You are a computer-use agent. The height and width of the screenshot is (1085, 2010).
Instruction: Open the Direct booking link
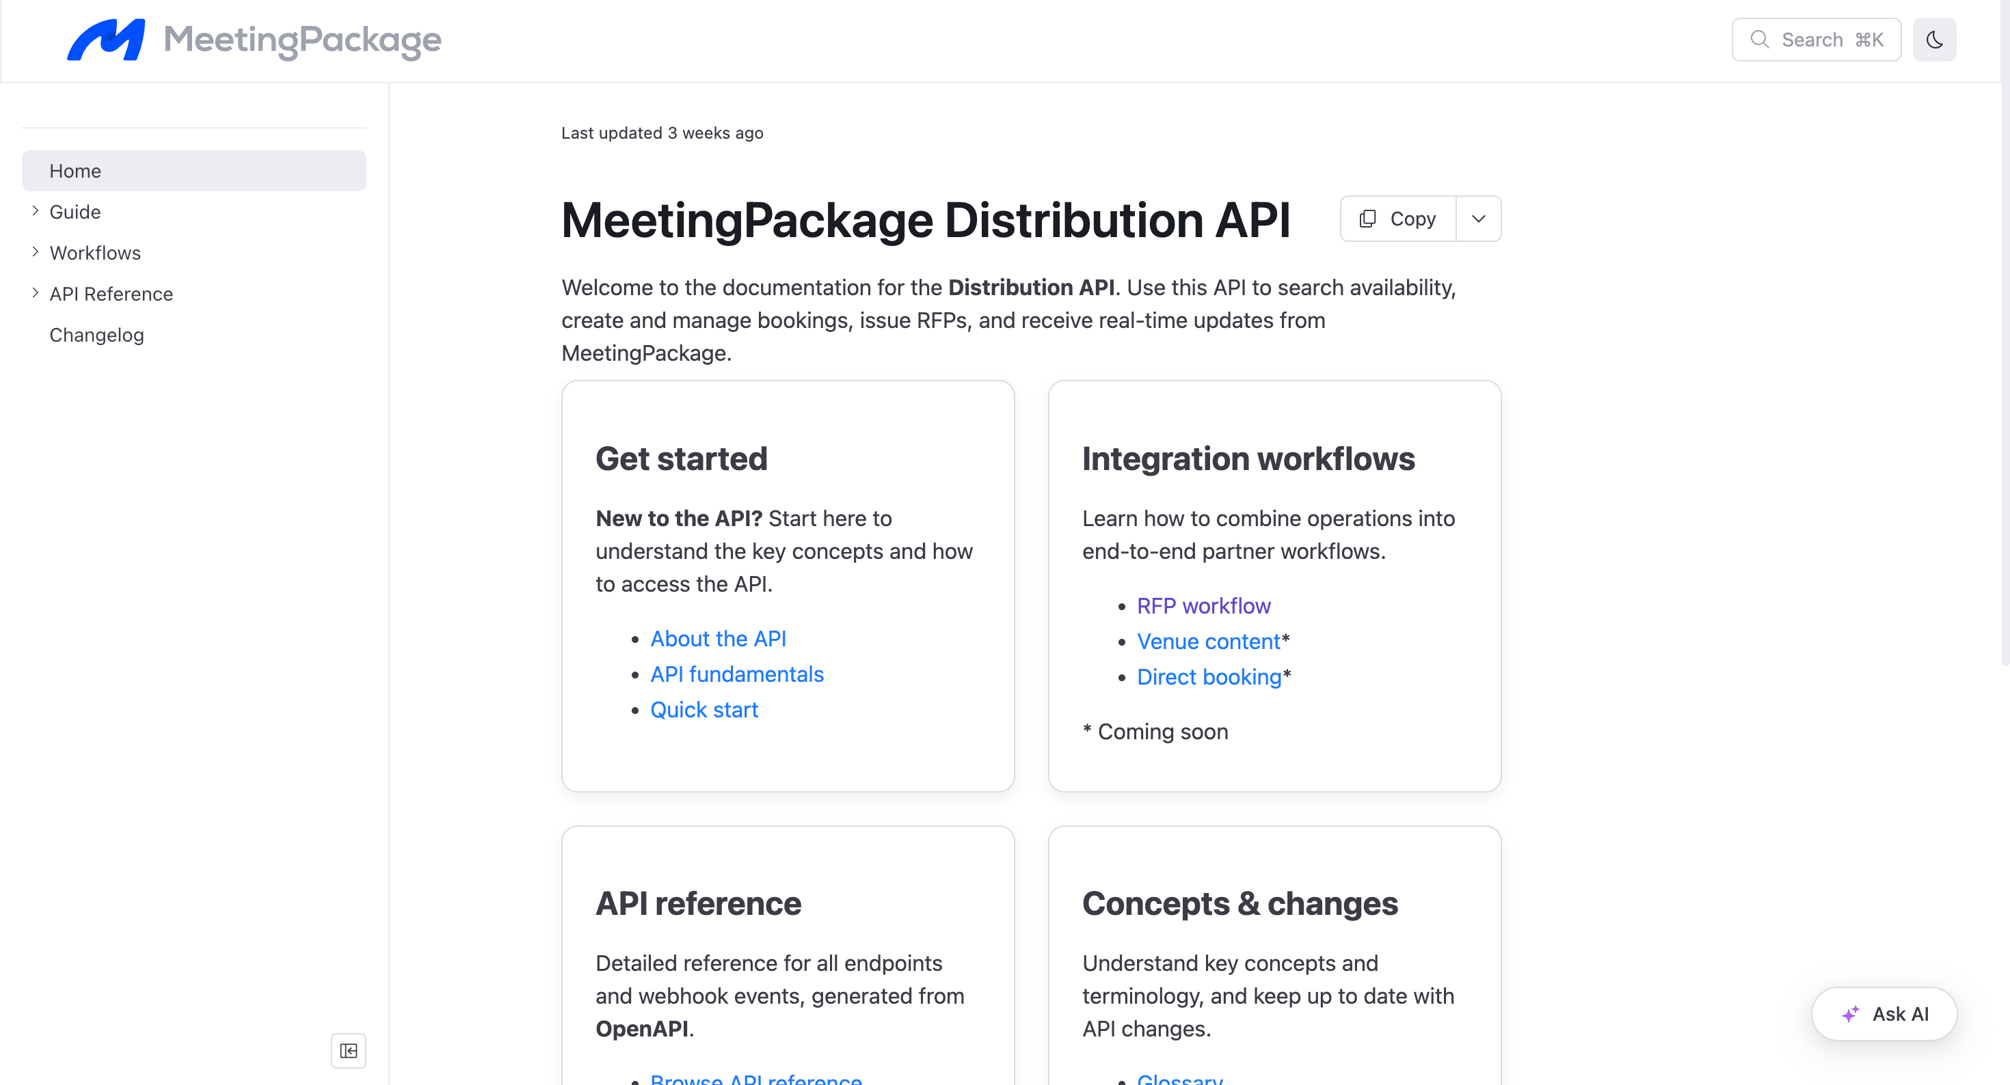pyautogui.click(x=1209, y=677)
